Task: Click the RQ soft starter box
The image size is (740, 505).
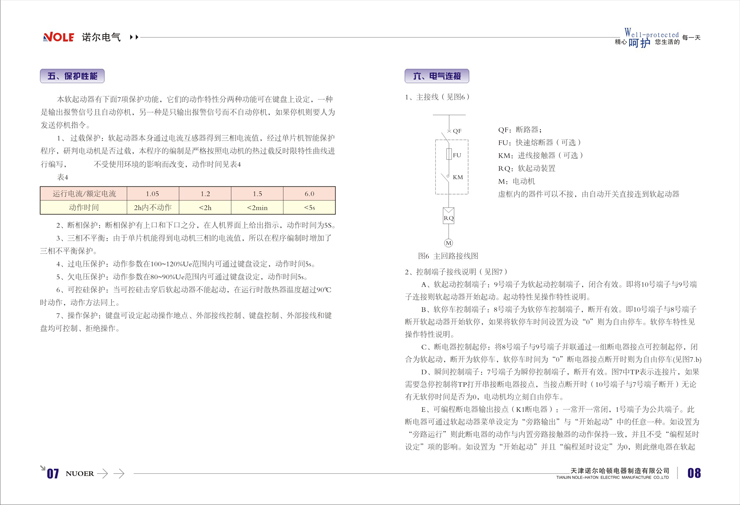Action: pos(448,217)
